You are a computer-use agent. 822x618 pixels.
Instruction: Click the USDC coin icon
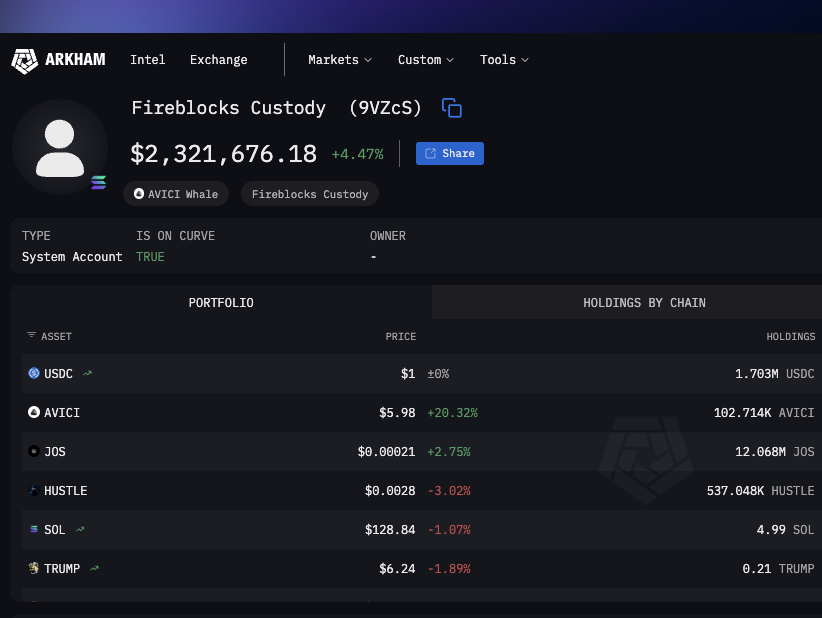[x=34, y=373]
